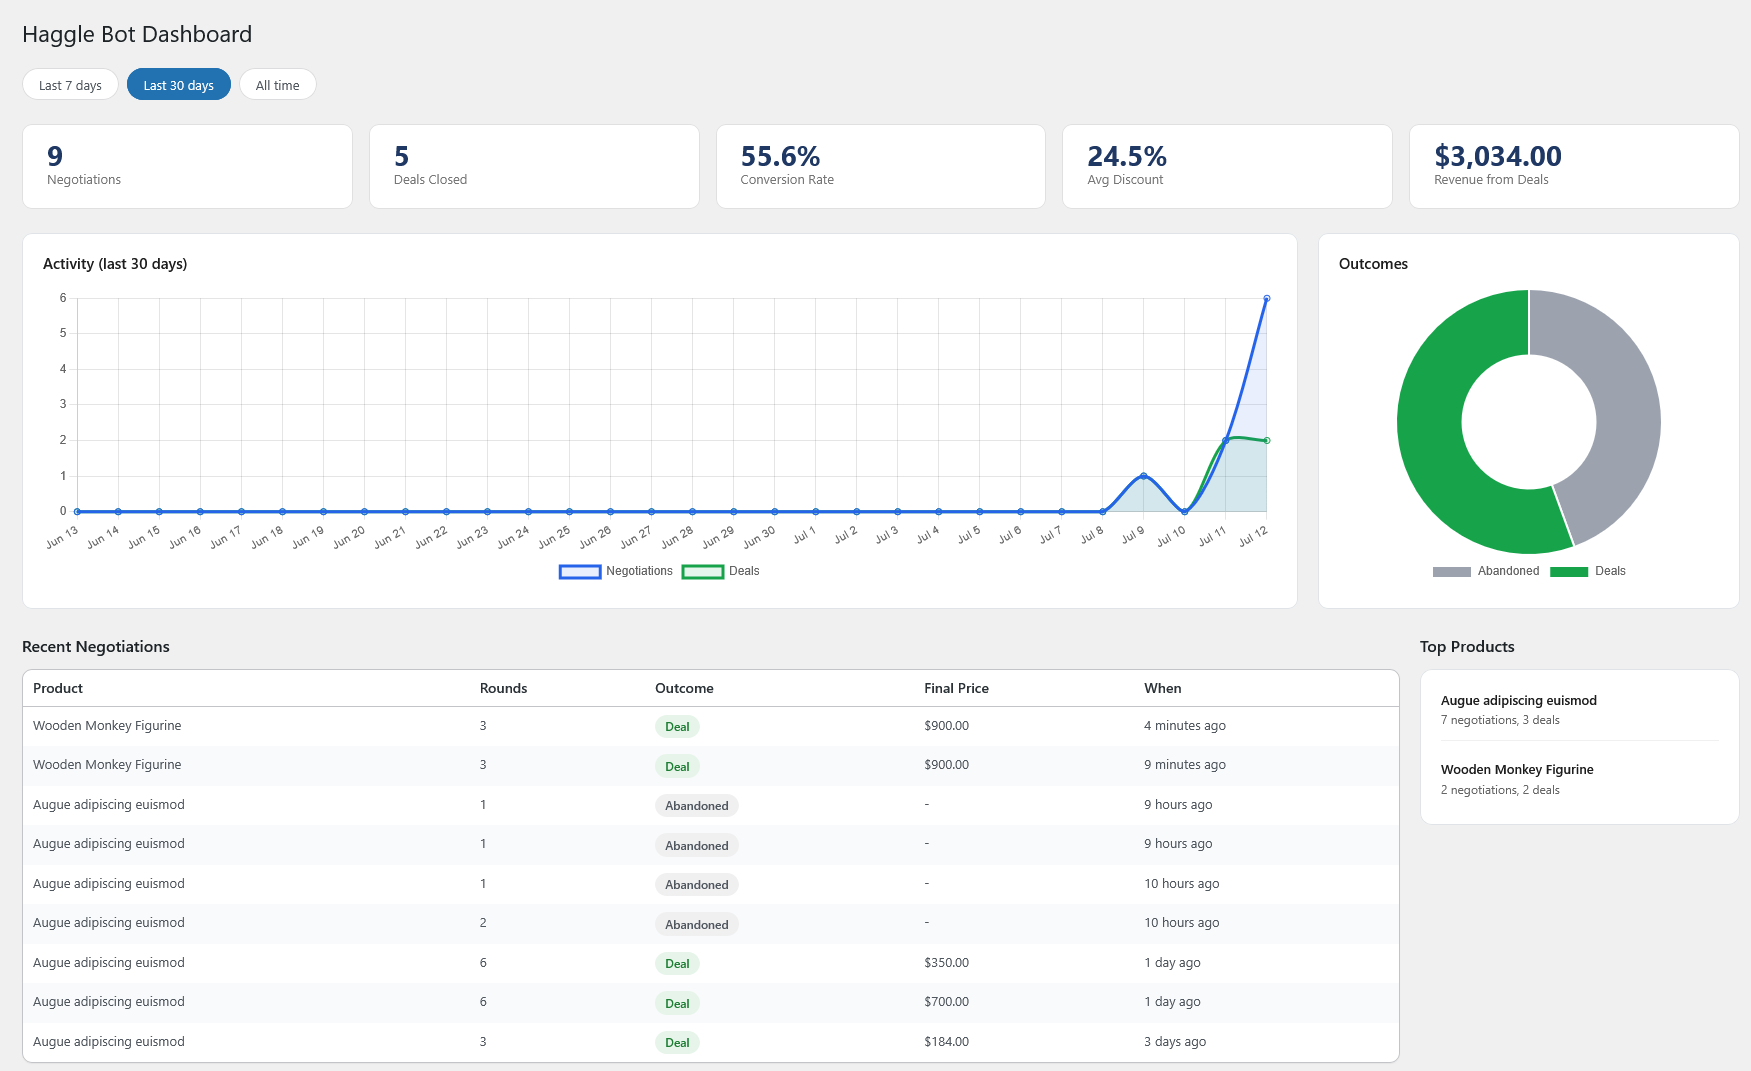Click the Outcome column header
1751x1071 pixels.
coord(684,688)
